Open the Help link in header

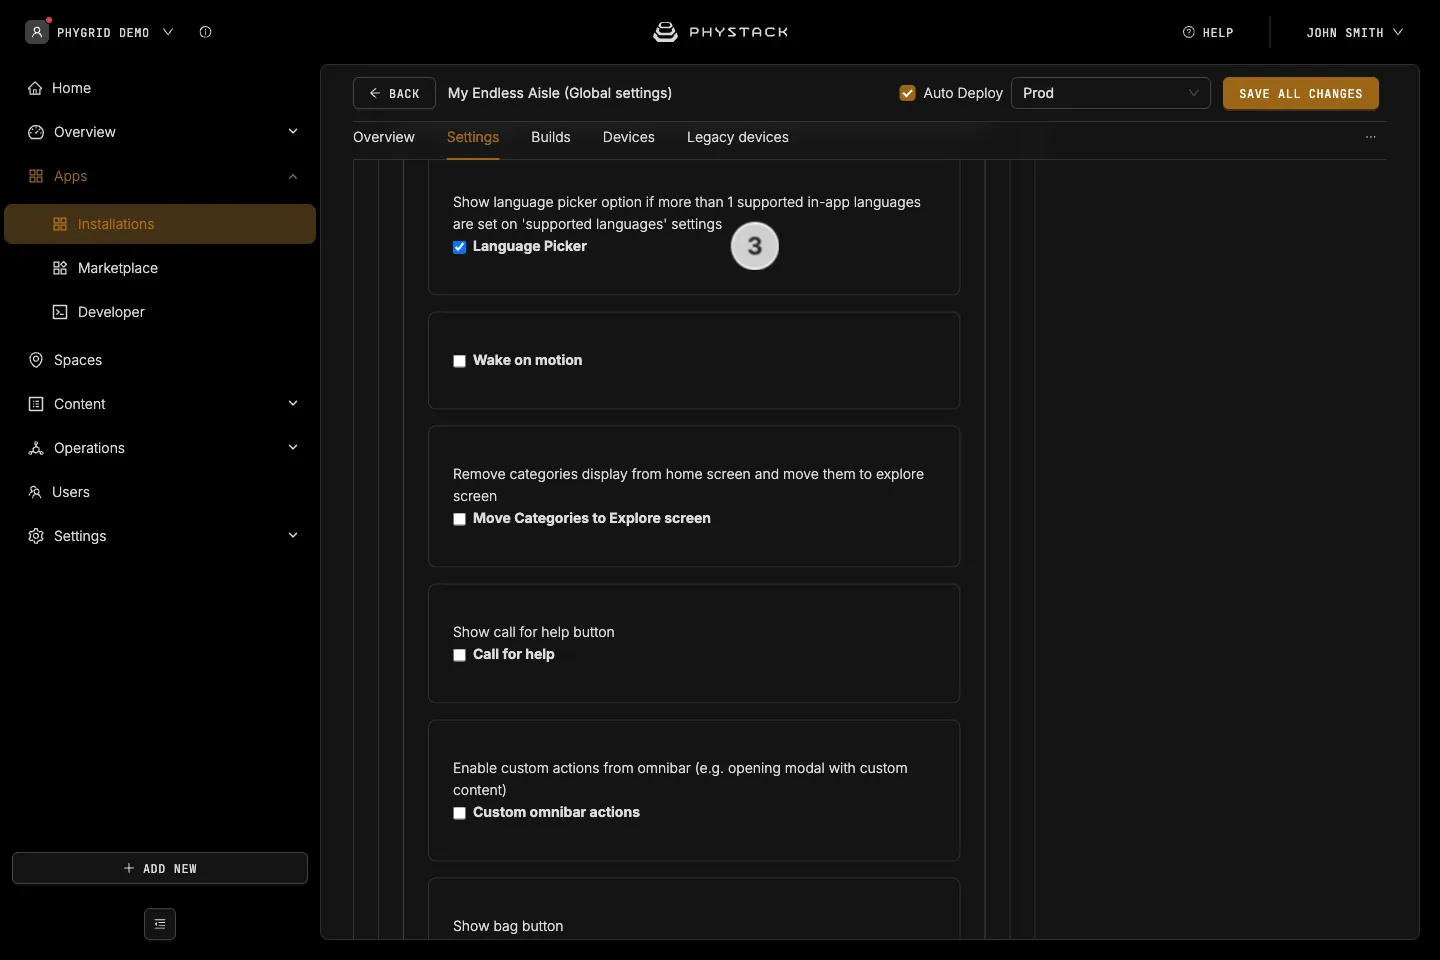1208,32
